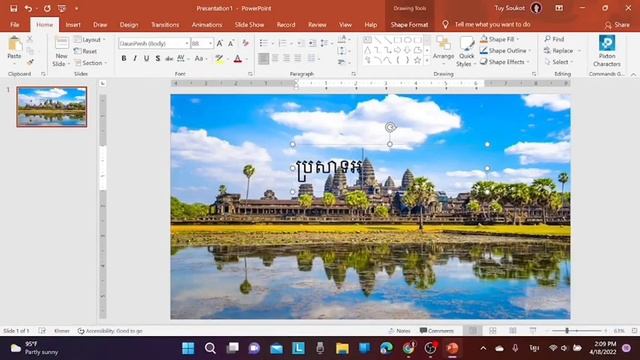Apply the yellow text highlight color

tap(220, 59)
